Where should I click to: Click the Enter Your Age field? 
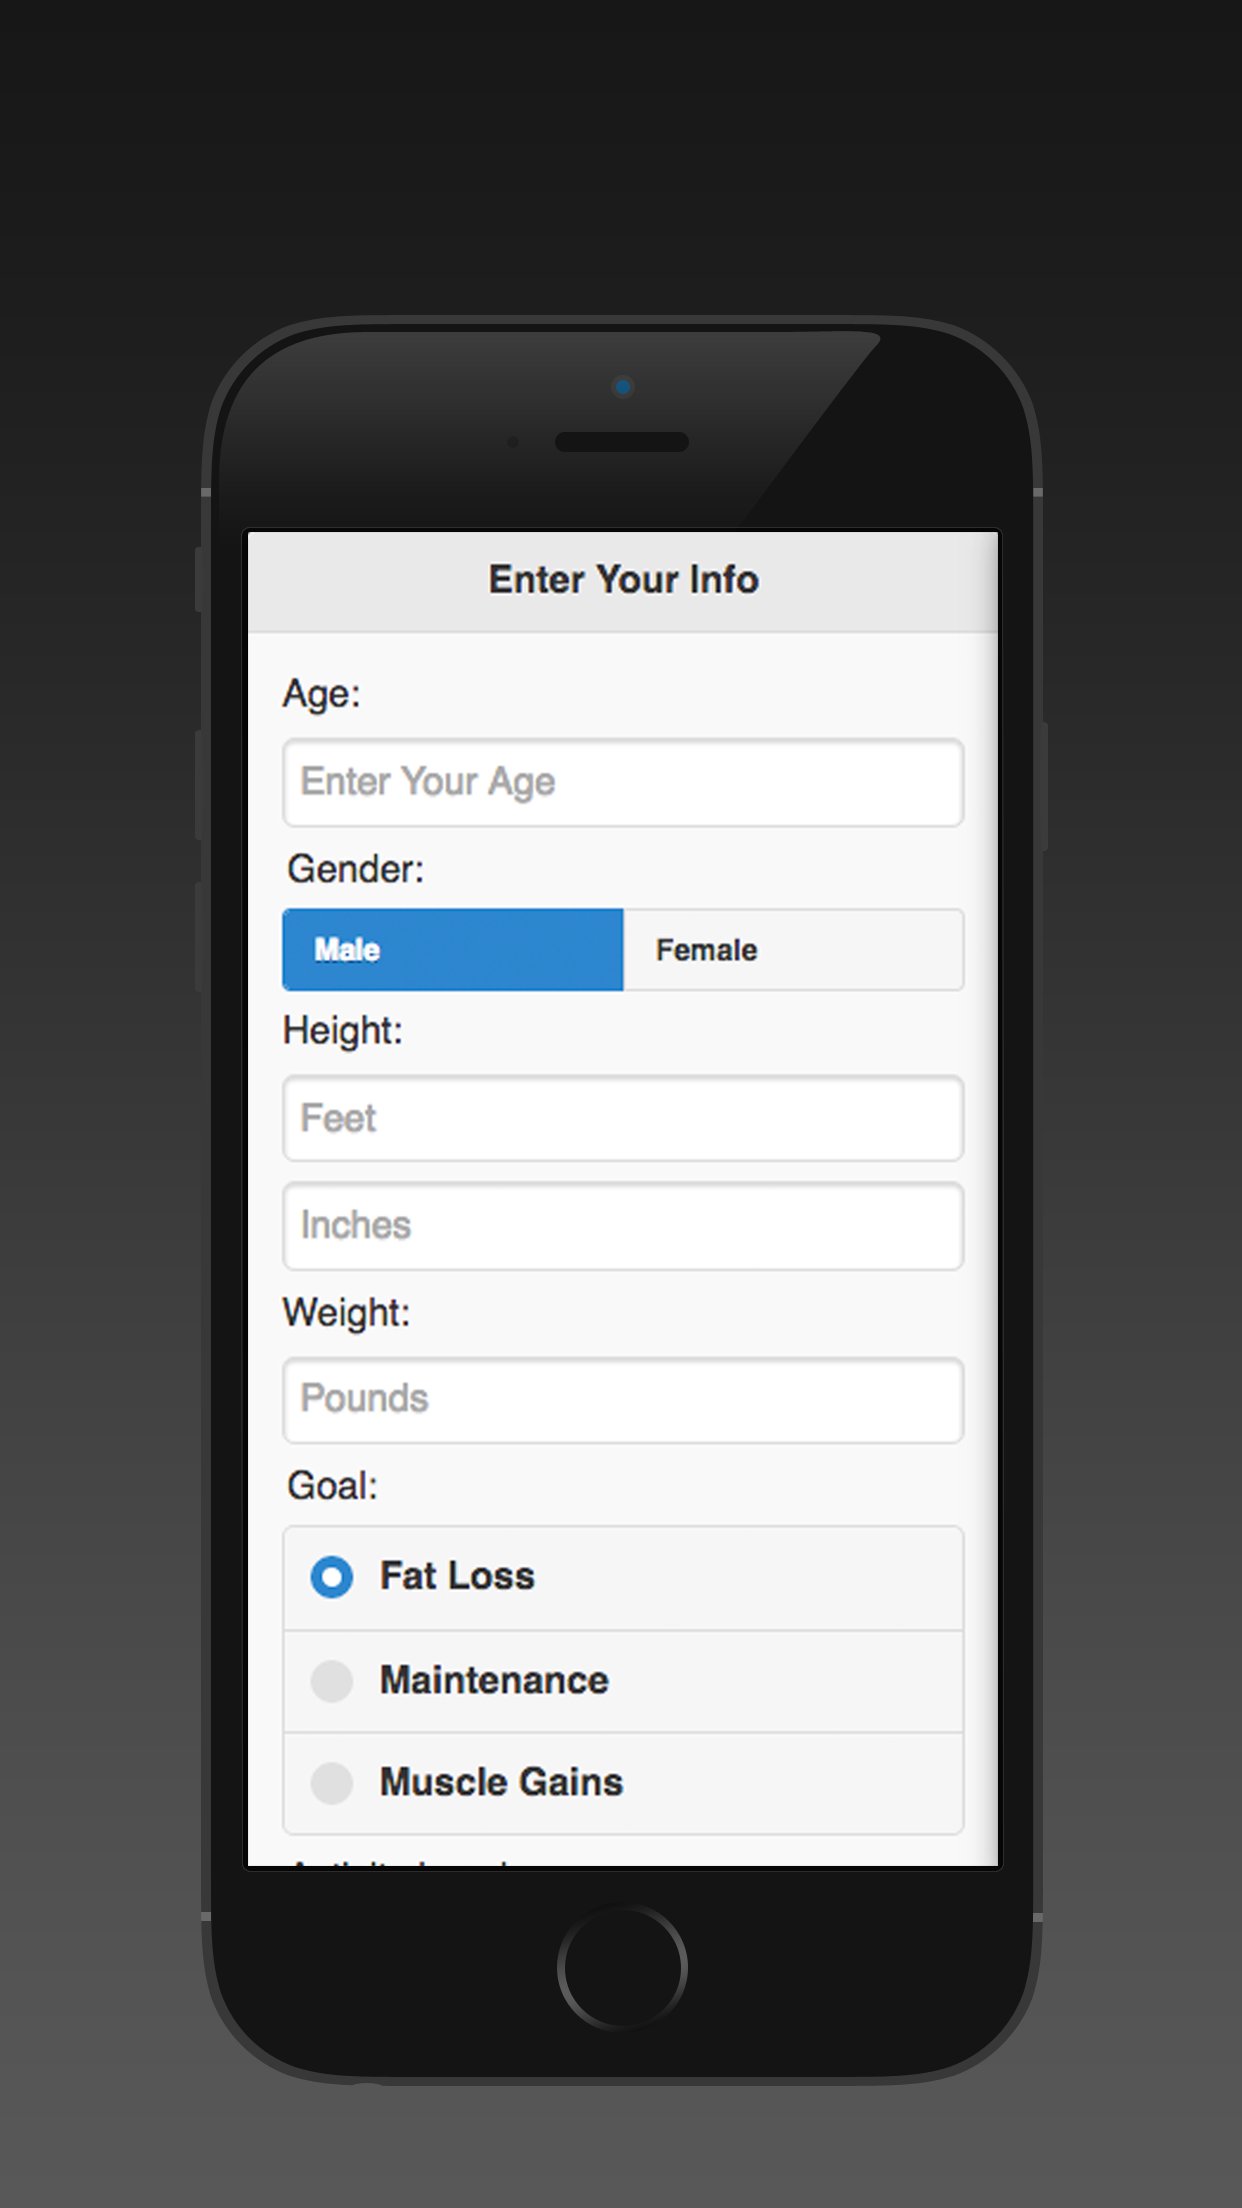(x=622, y=782)
